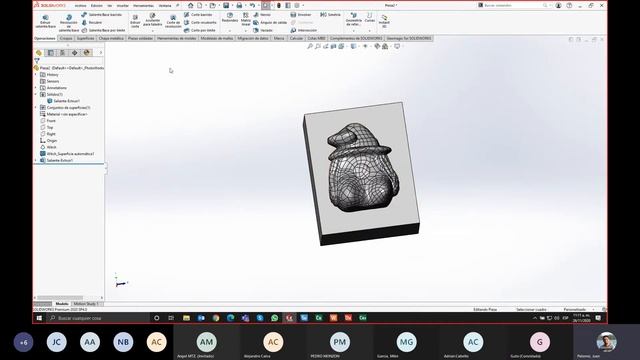Click the Home icon in title toolbar

[190, 5]
